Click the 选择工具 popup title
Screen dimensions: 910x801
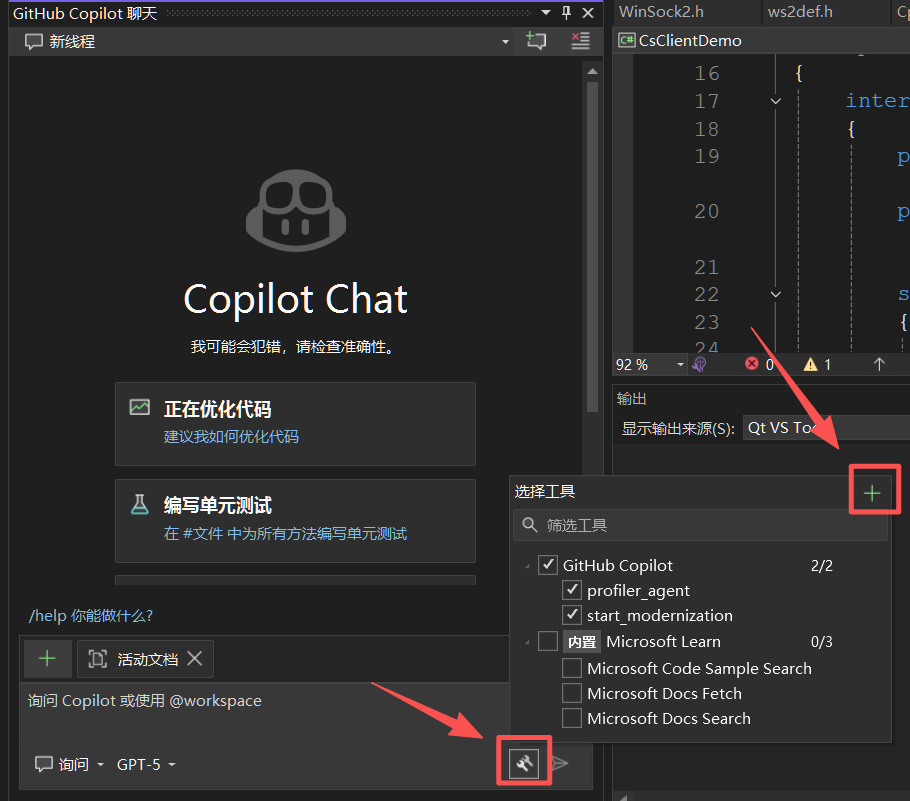(544, 492)
